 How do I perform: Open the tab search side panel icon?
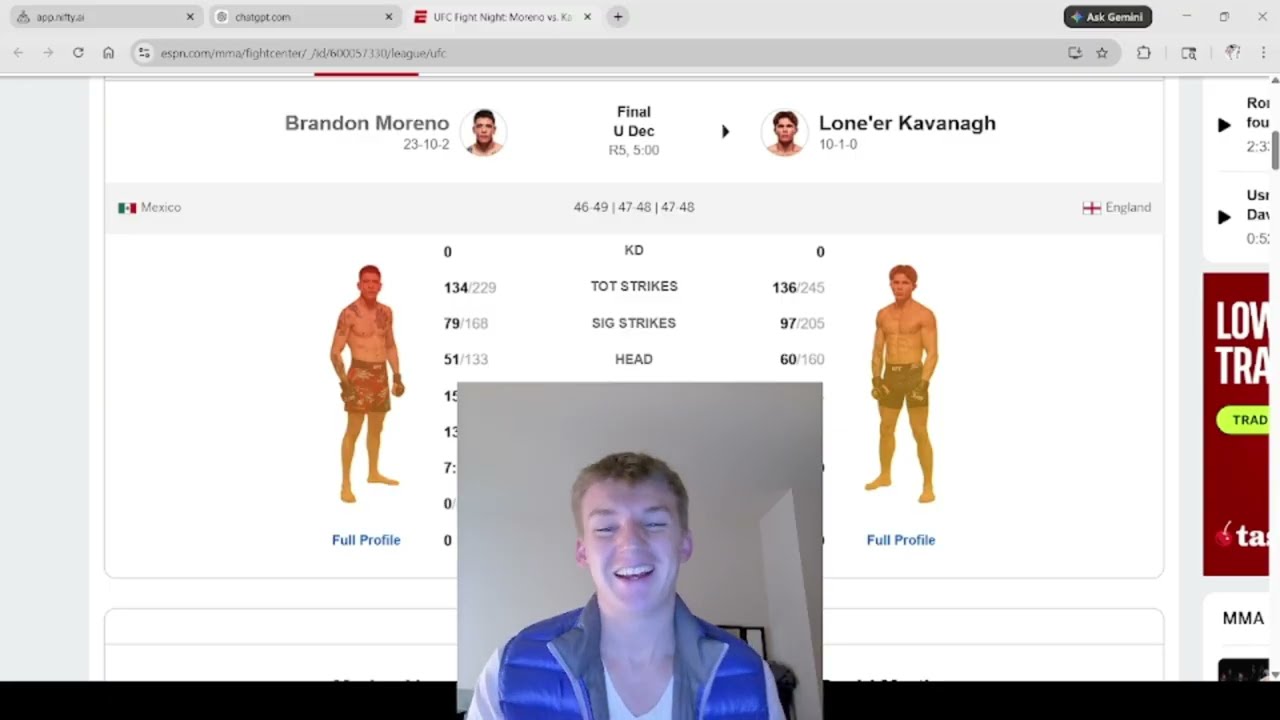tap(1189, 53)
